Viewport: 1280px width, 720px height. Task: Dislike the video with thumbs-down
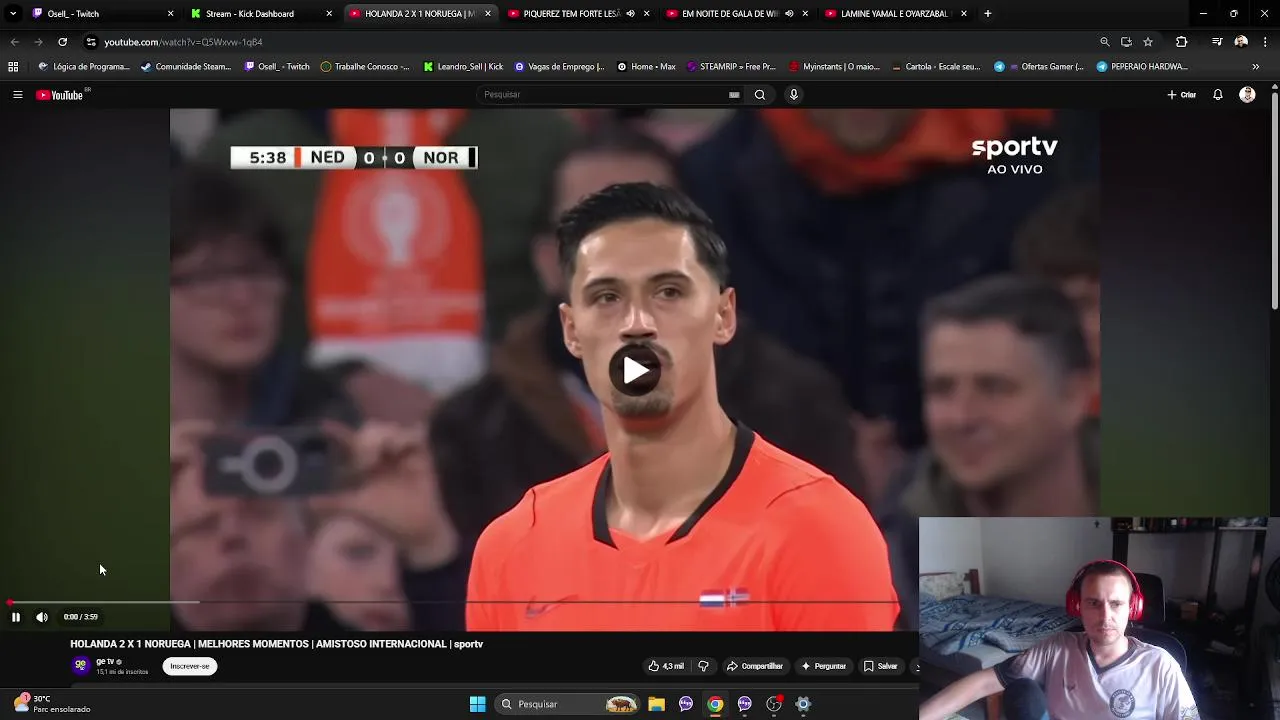pyautogui.click(x=703, y=666)
